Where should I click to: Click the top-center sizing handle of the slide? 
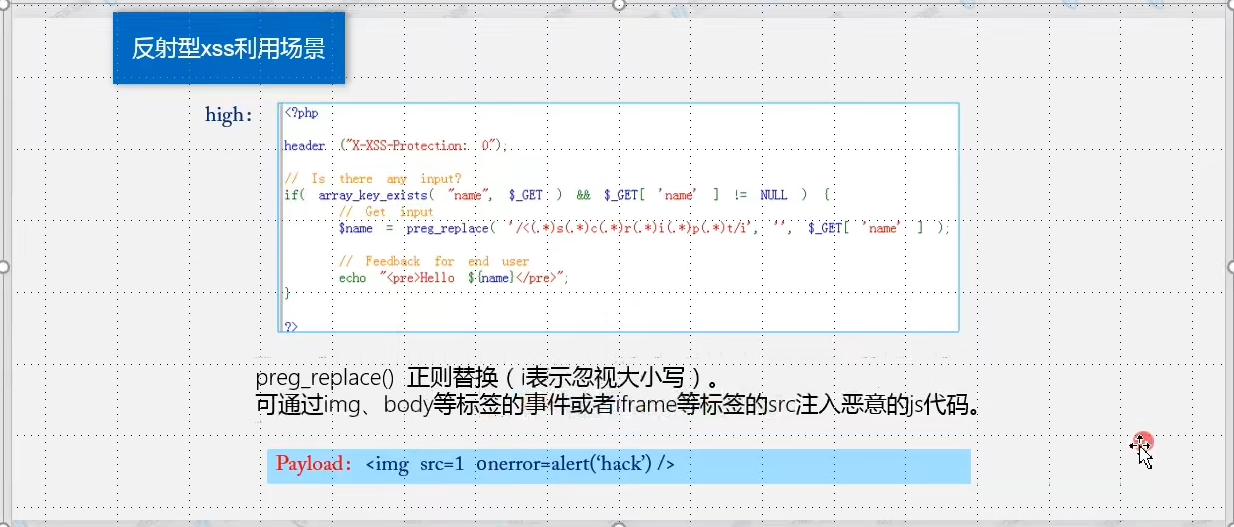pos(618,4)
